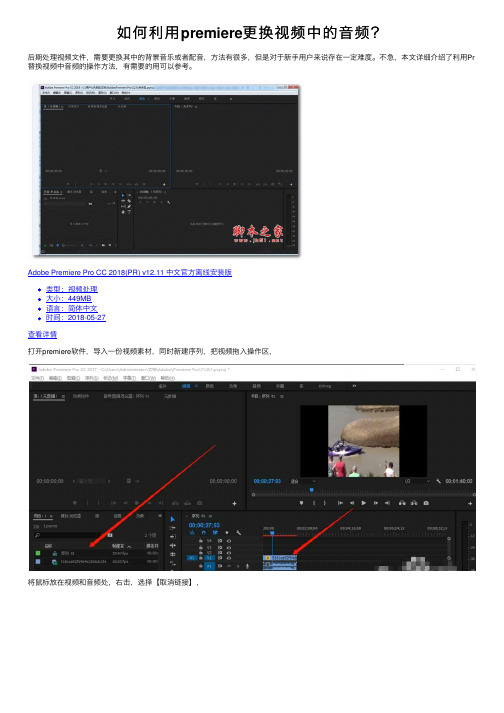Viewport: 504px width, 713px height.
Task: Export a frame with the camera icon
Action: point(426,503)
